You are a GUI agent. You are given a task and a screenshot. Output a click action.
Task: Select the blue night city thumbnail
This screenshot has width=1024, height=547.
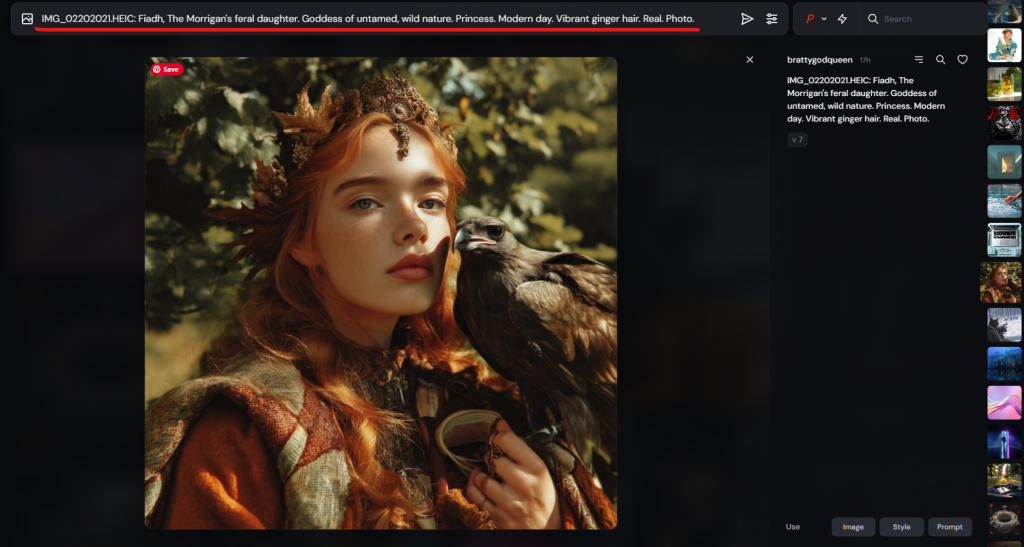(1004, 364)
